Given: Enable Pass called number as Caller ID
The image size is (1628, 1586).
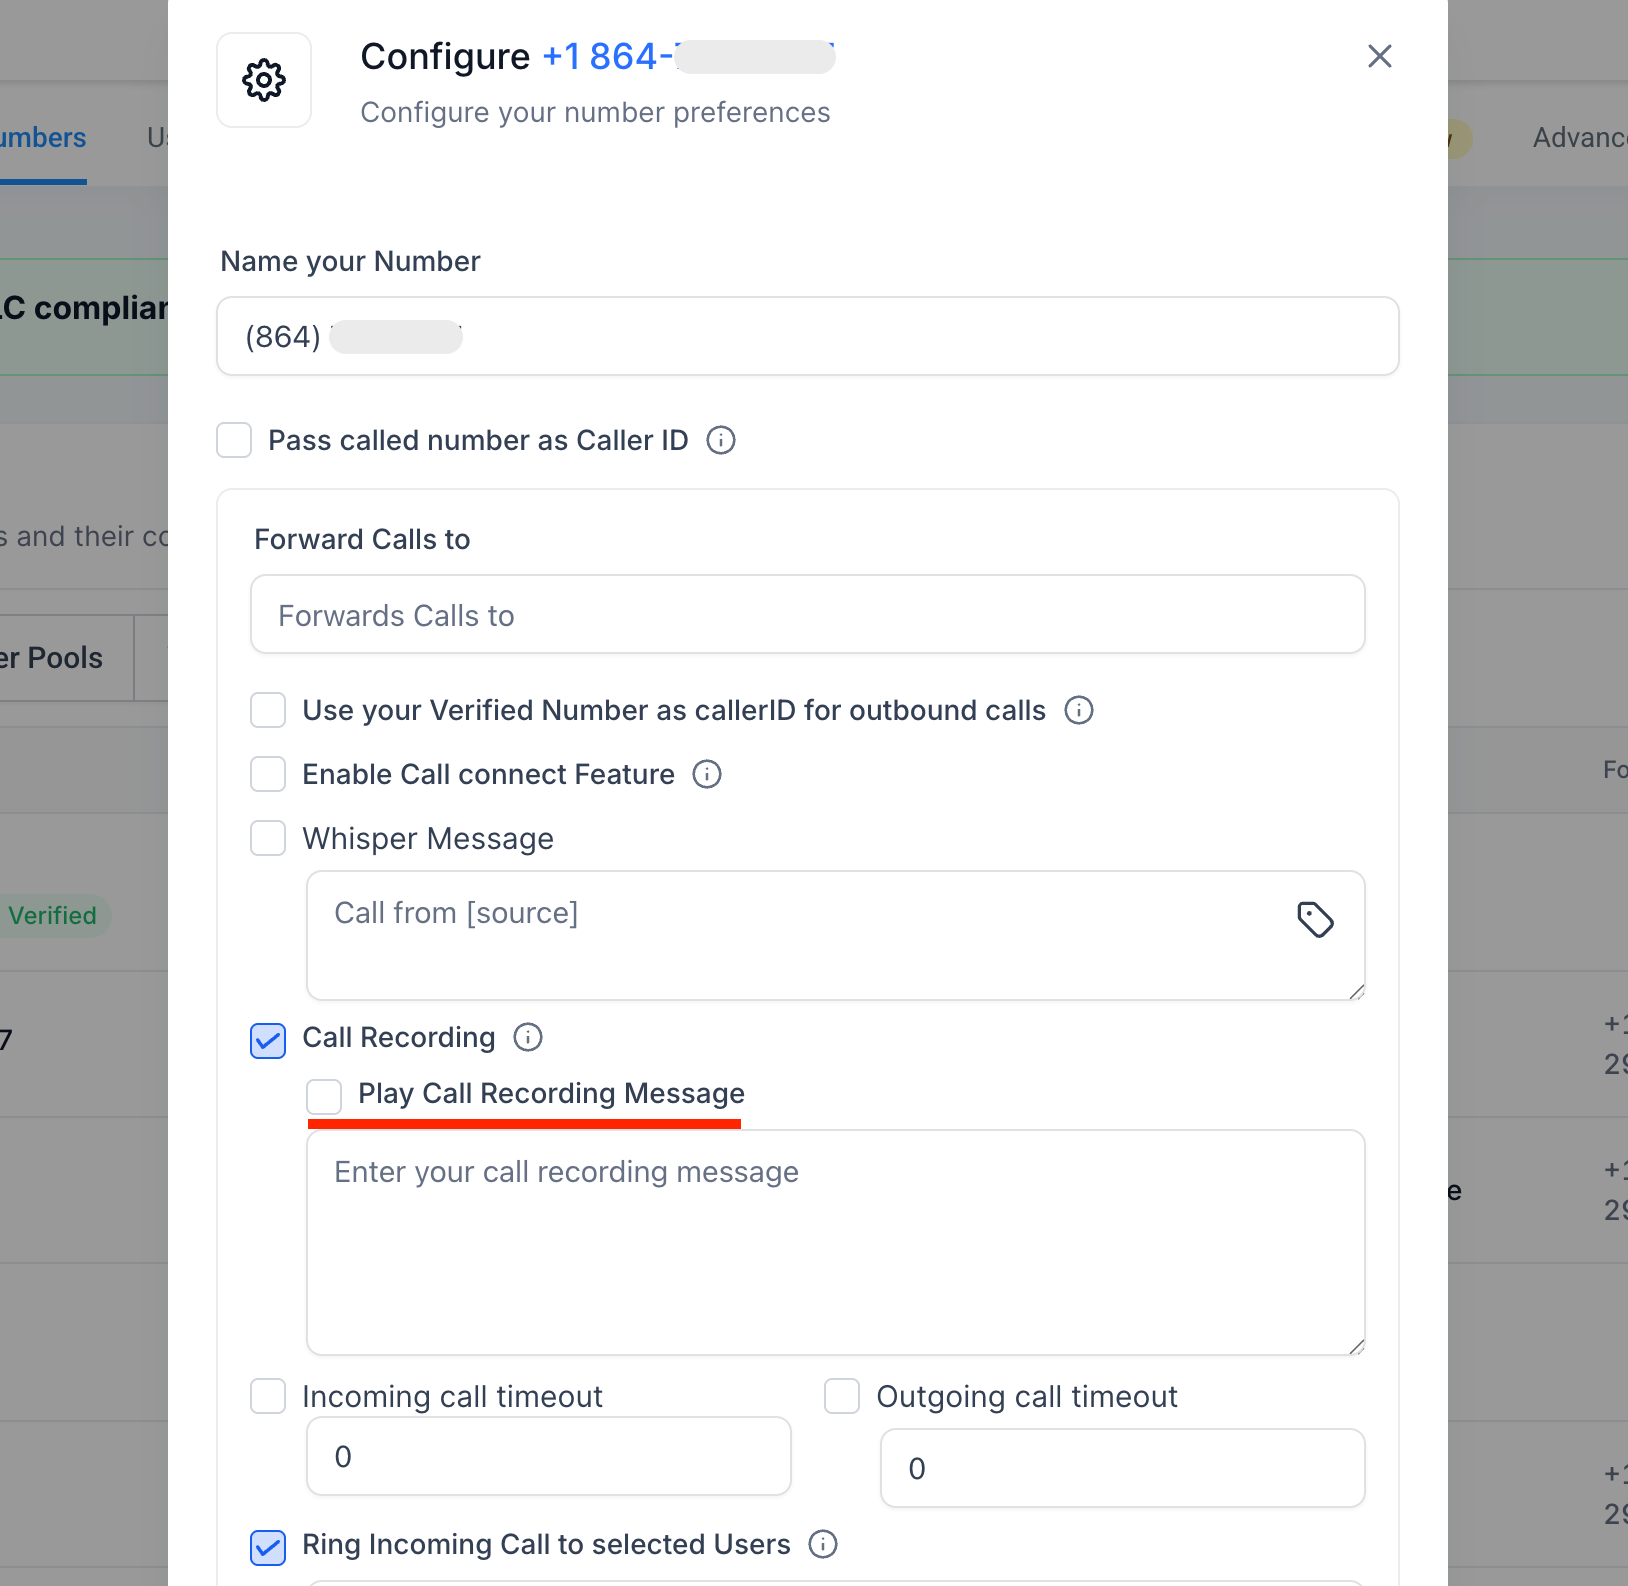Looking at the screenshot, I should [x=234, y=440].
